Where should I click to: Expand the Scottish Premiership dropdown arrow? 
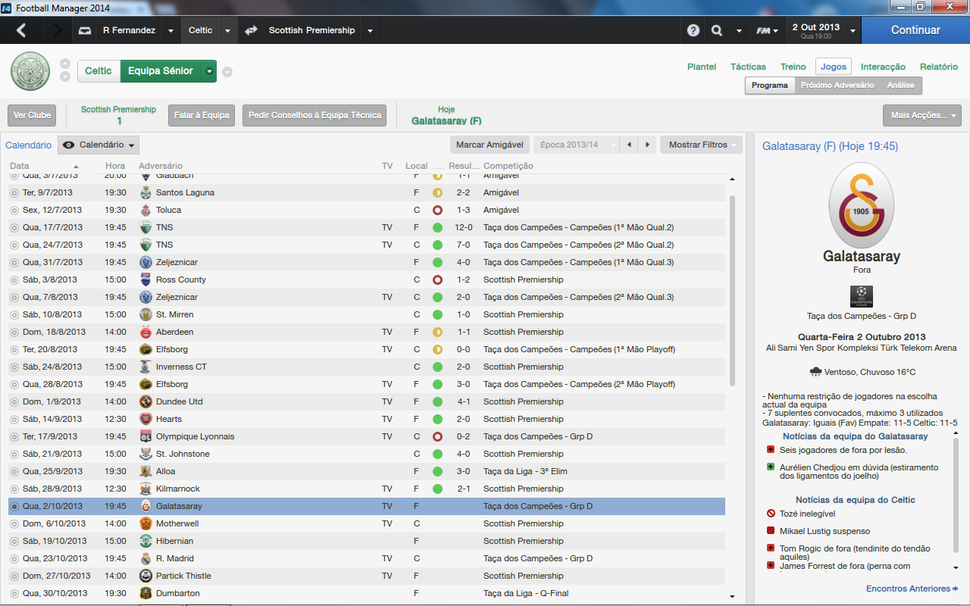click(x=370, y=30)
